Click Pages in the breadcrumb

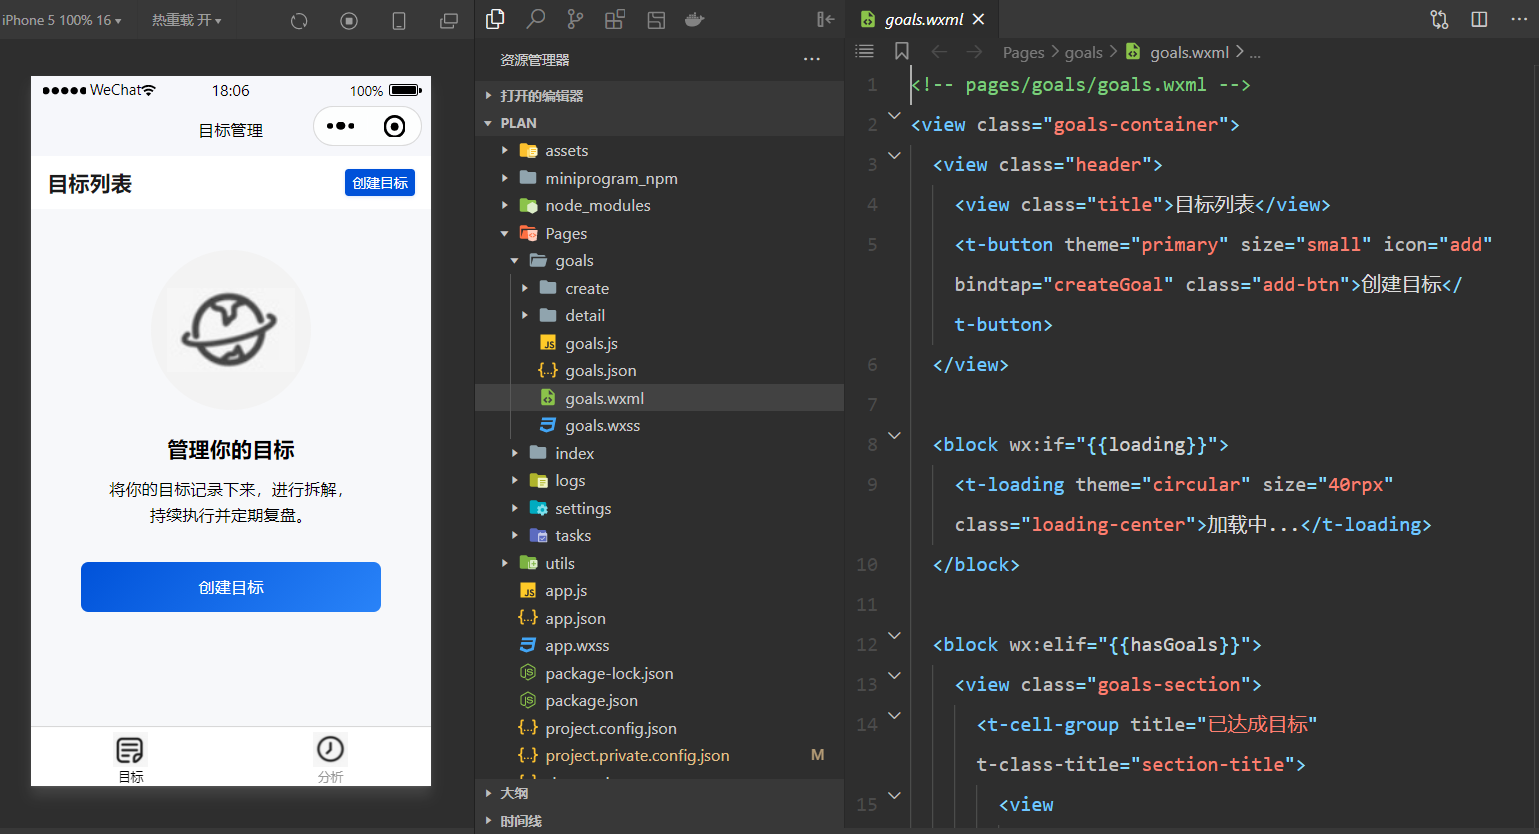(x=1023, y=52)
